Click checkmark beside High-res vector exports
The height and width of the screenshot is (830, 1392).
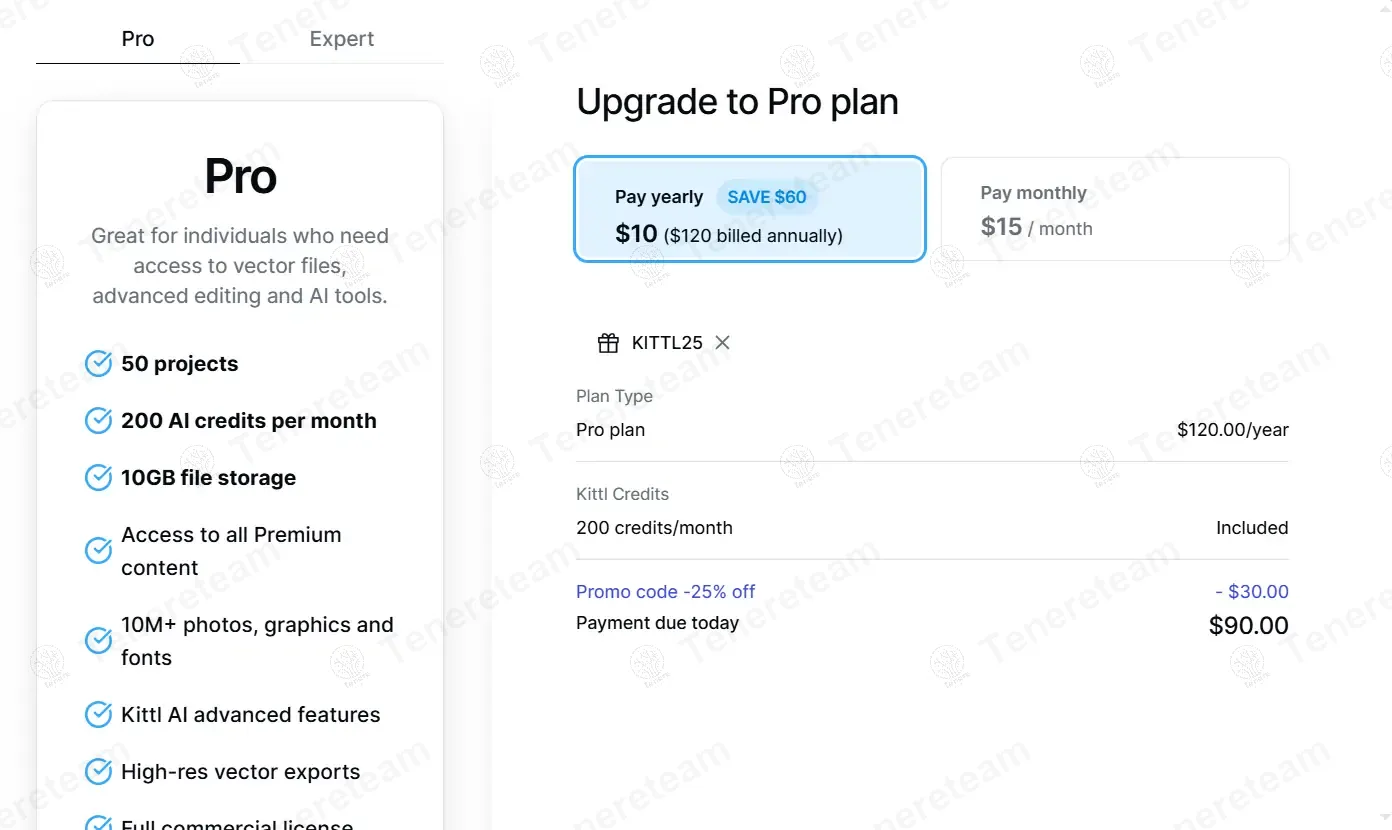pos(98,772)
